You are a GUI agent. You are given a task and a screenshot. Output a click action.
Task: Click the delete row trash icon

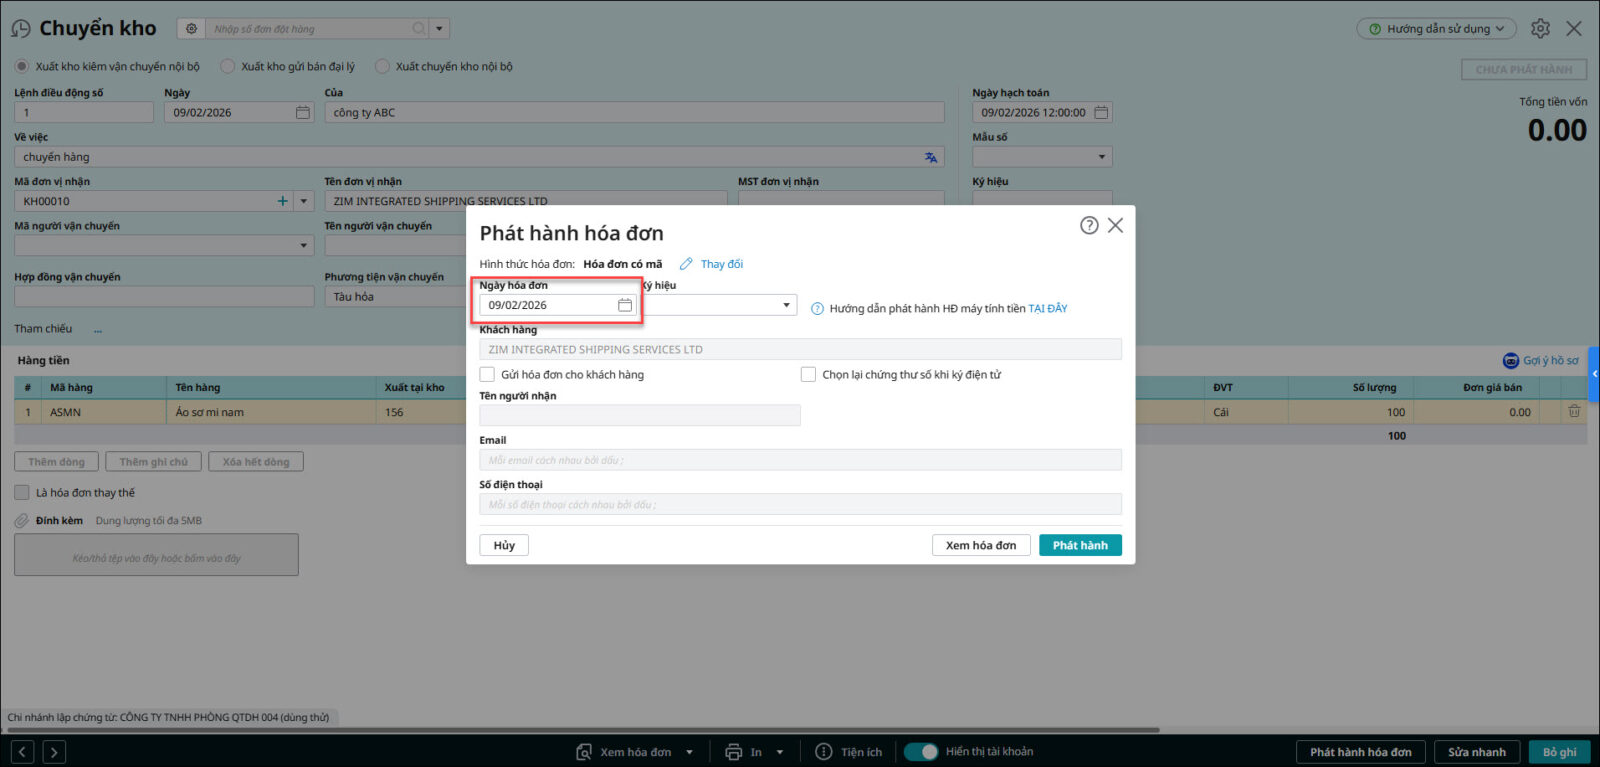[1574, 412]
